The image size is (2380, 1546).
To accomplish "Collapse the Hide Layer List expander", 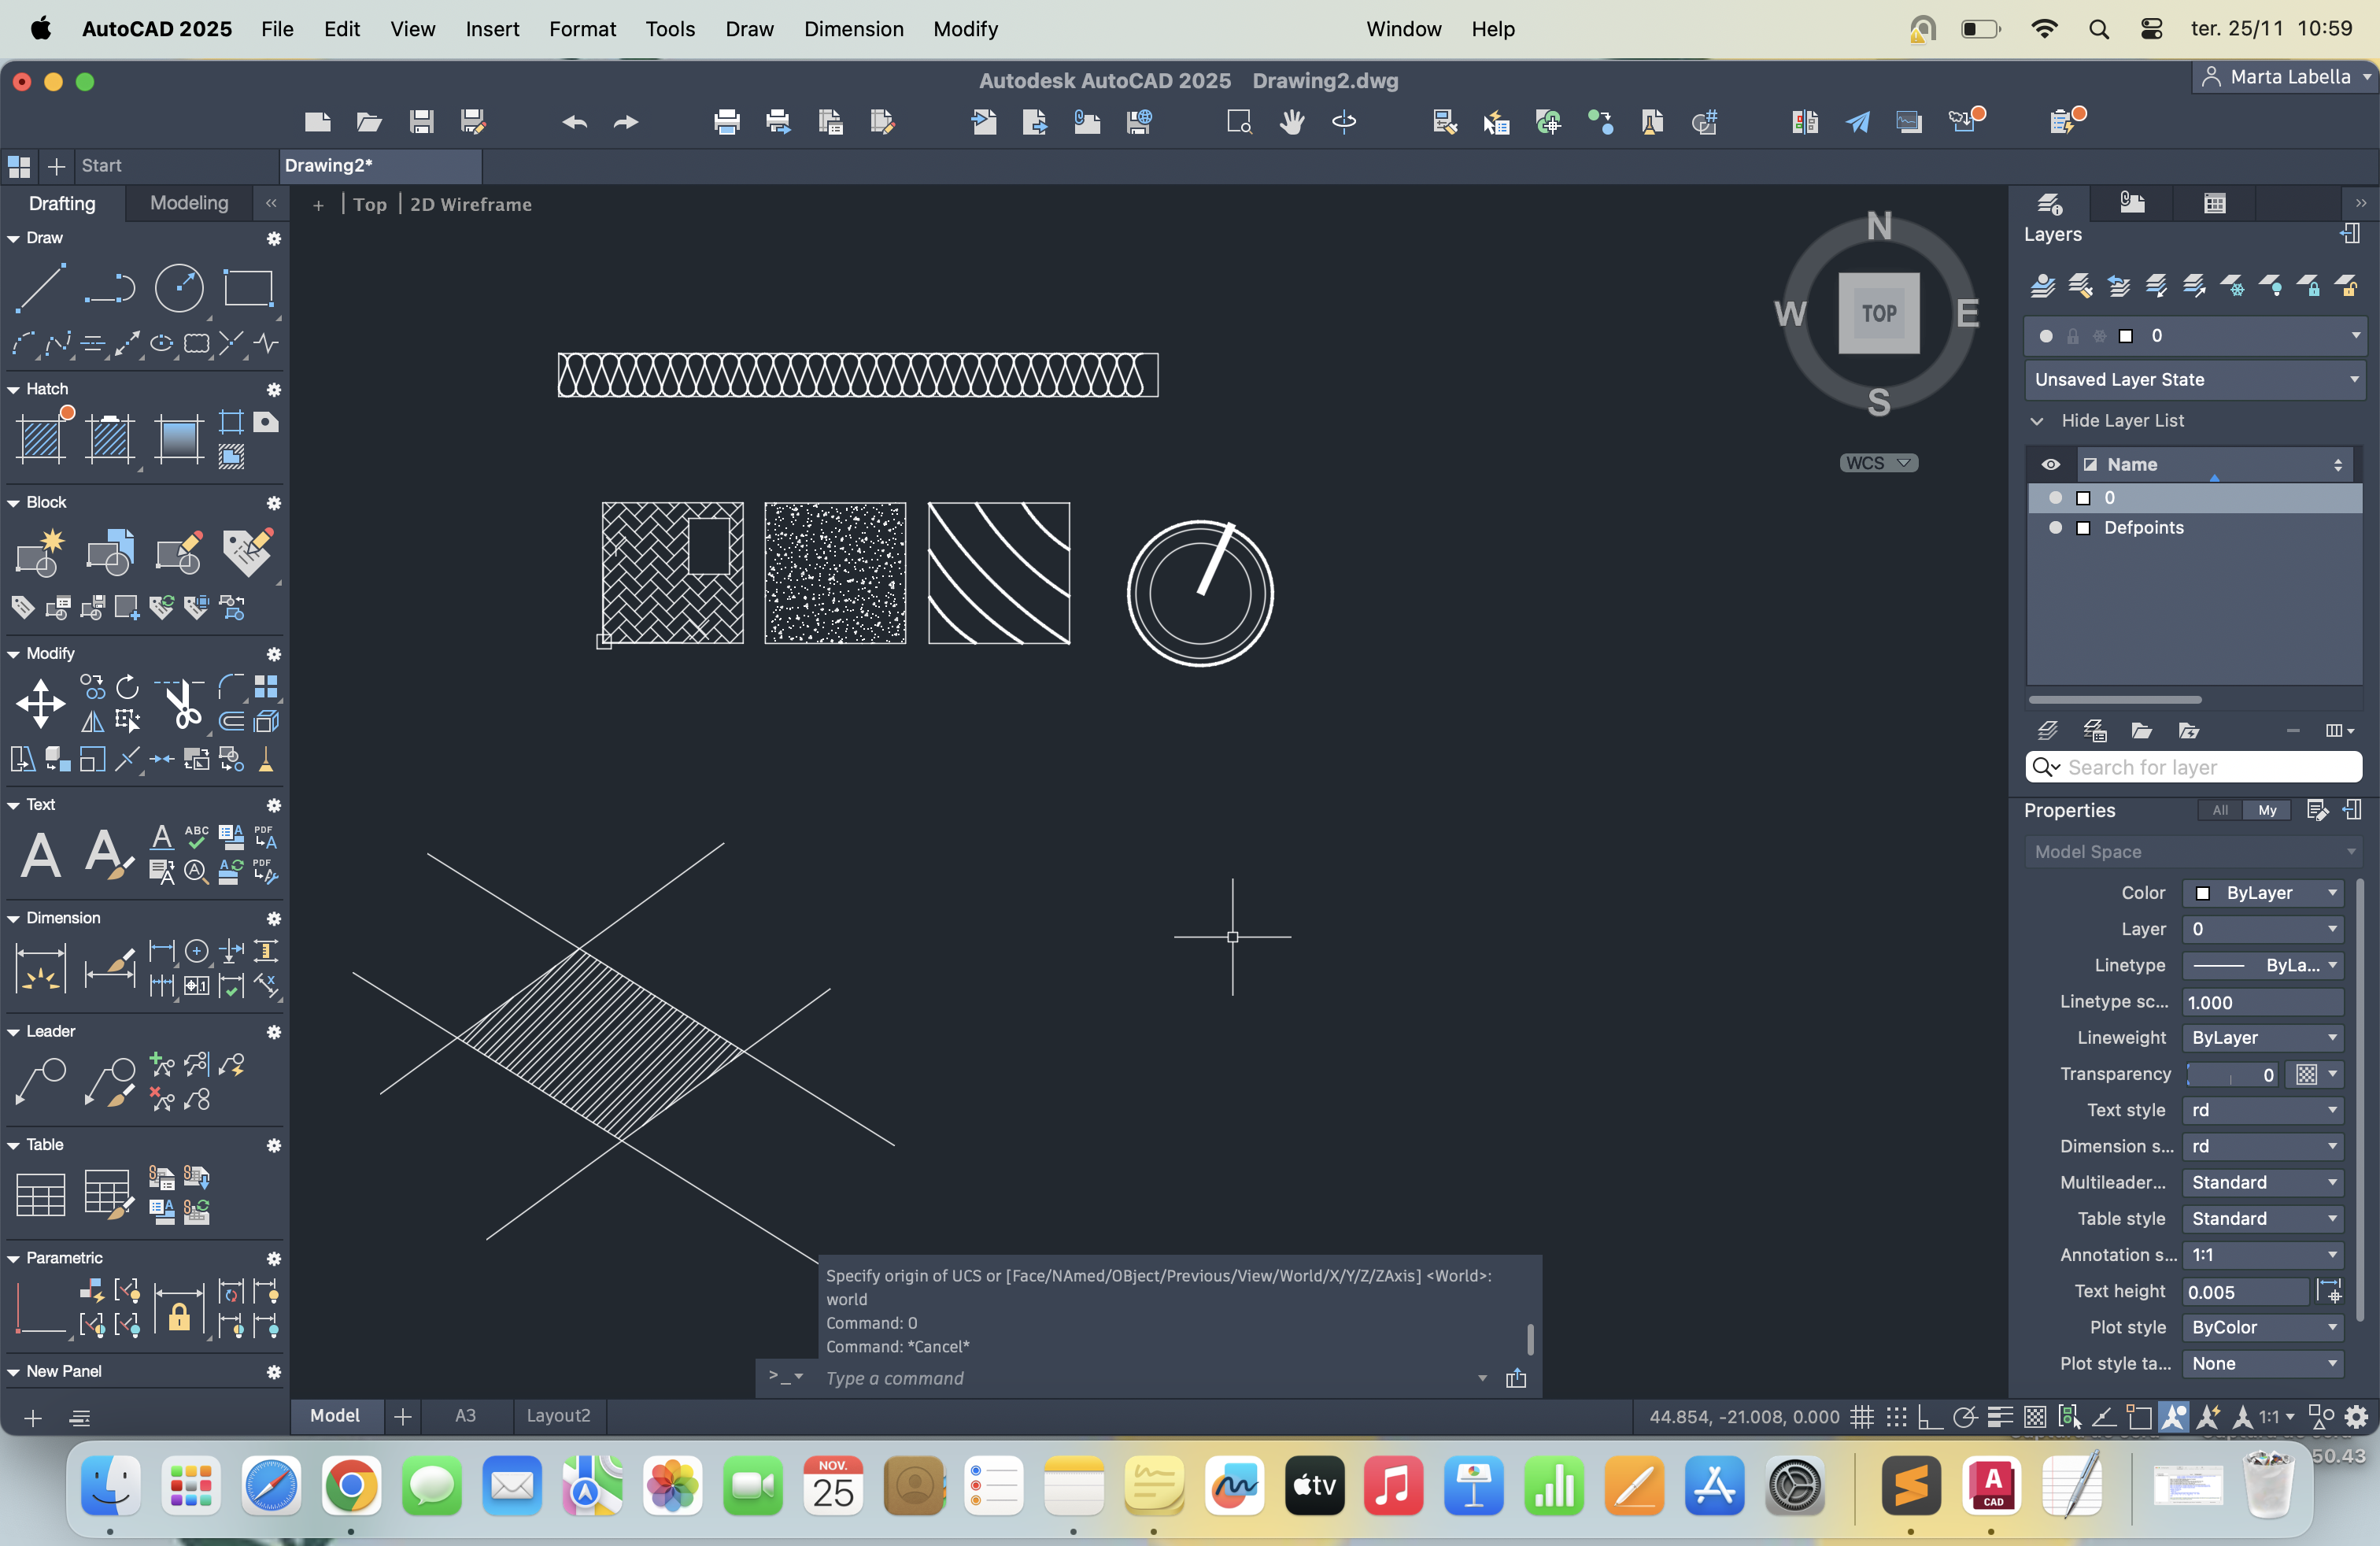I will tap(2037, 421).
